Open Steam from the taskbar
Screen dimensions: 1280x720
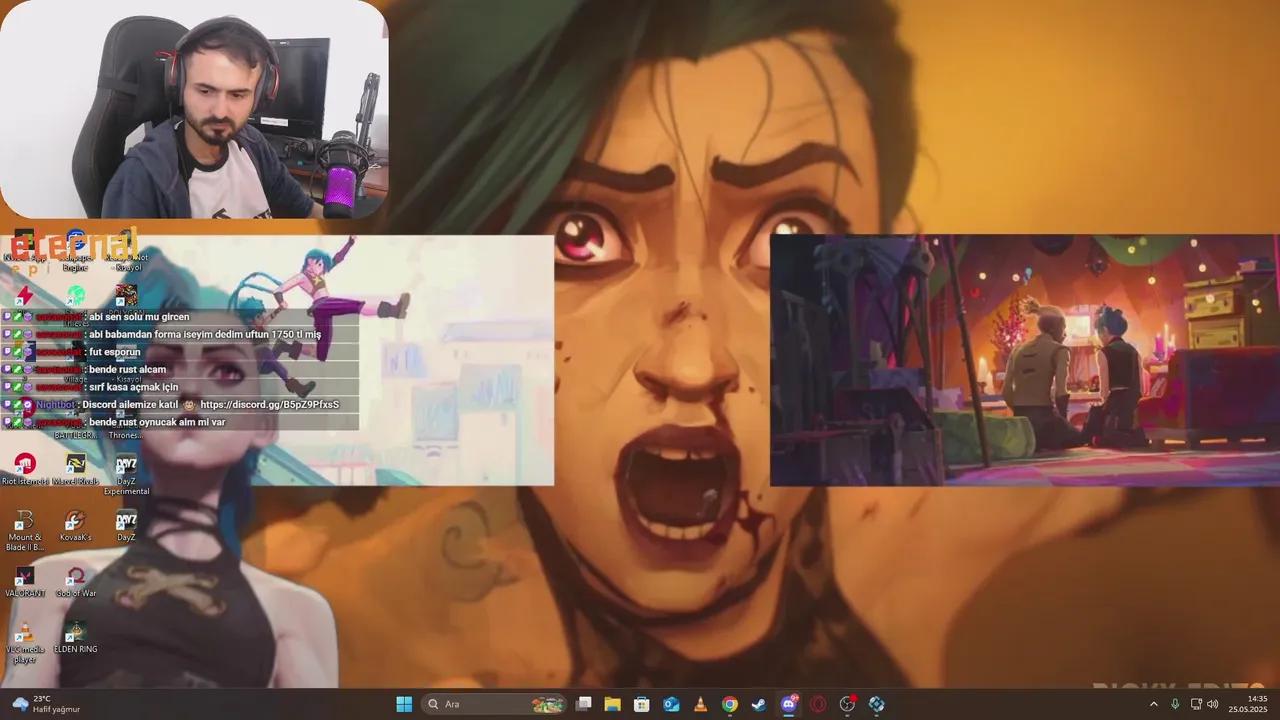(x=759, y=704)
